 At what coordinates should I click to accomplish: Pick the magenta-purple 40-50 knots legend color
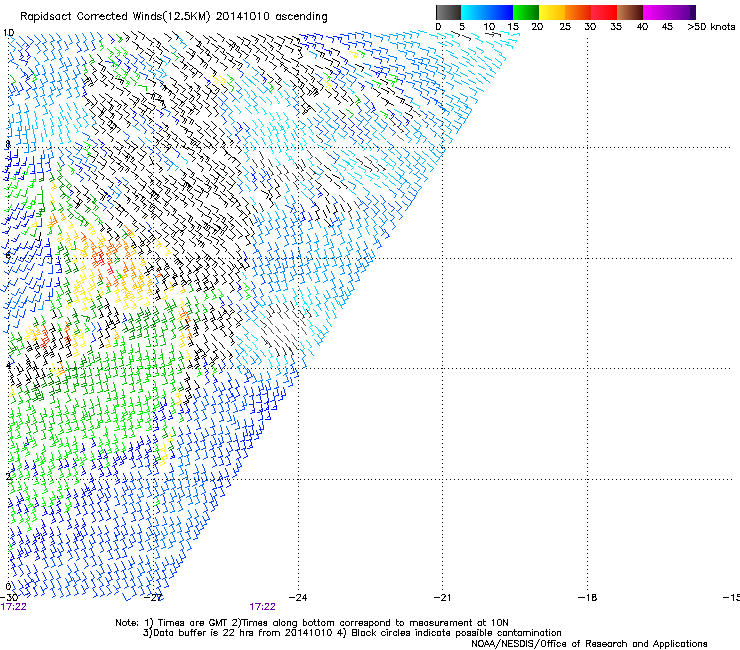[669, 12]
